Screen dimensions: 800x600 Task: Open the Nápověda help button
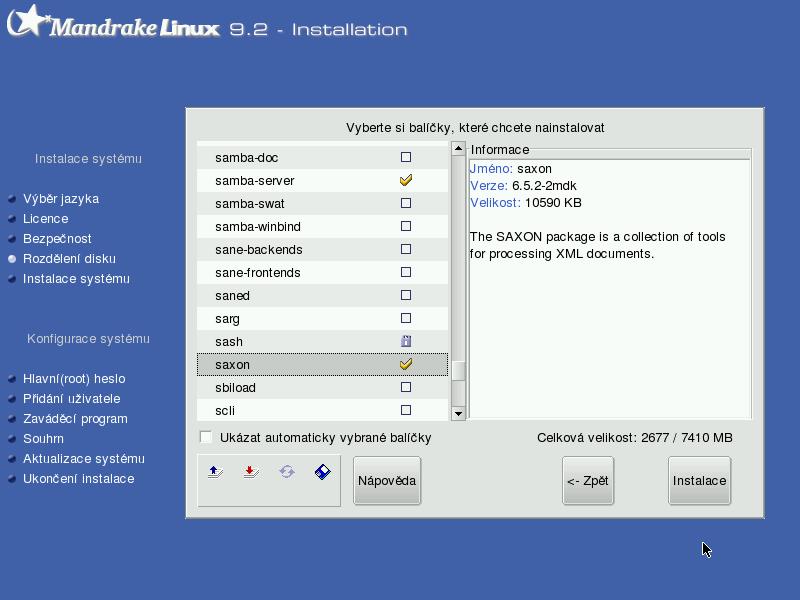pos(387,481)
